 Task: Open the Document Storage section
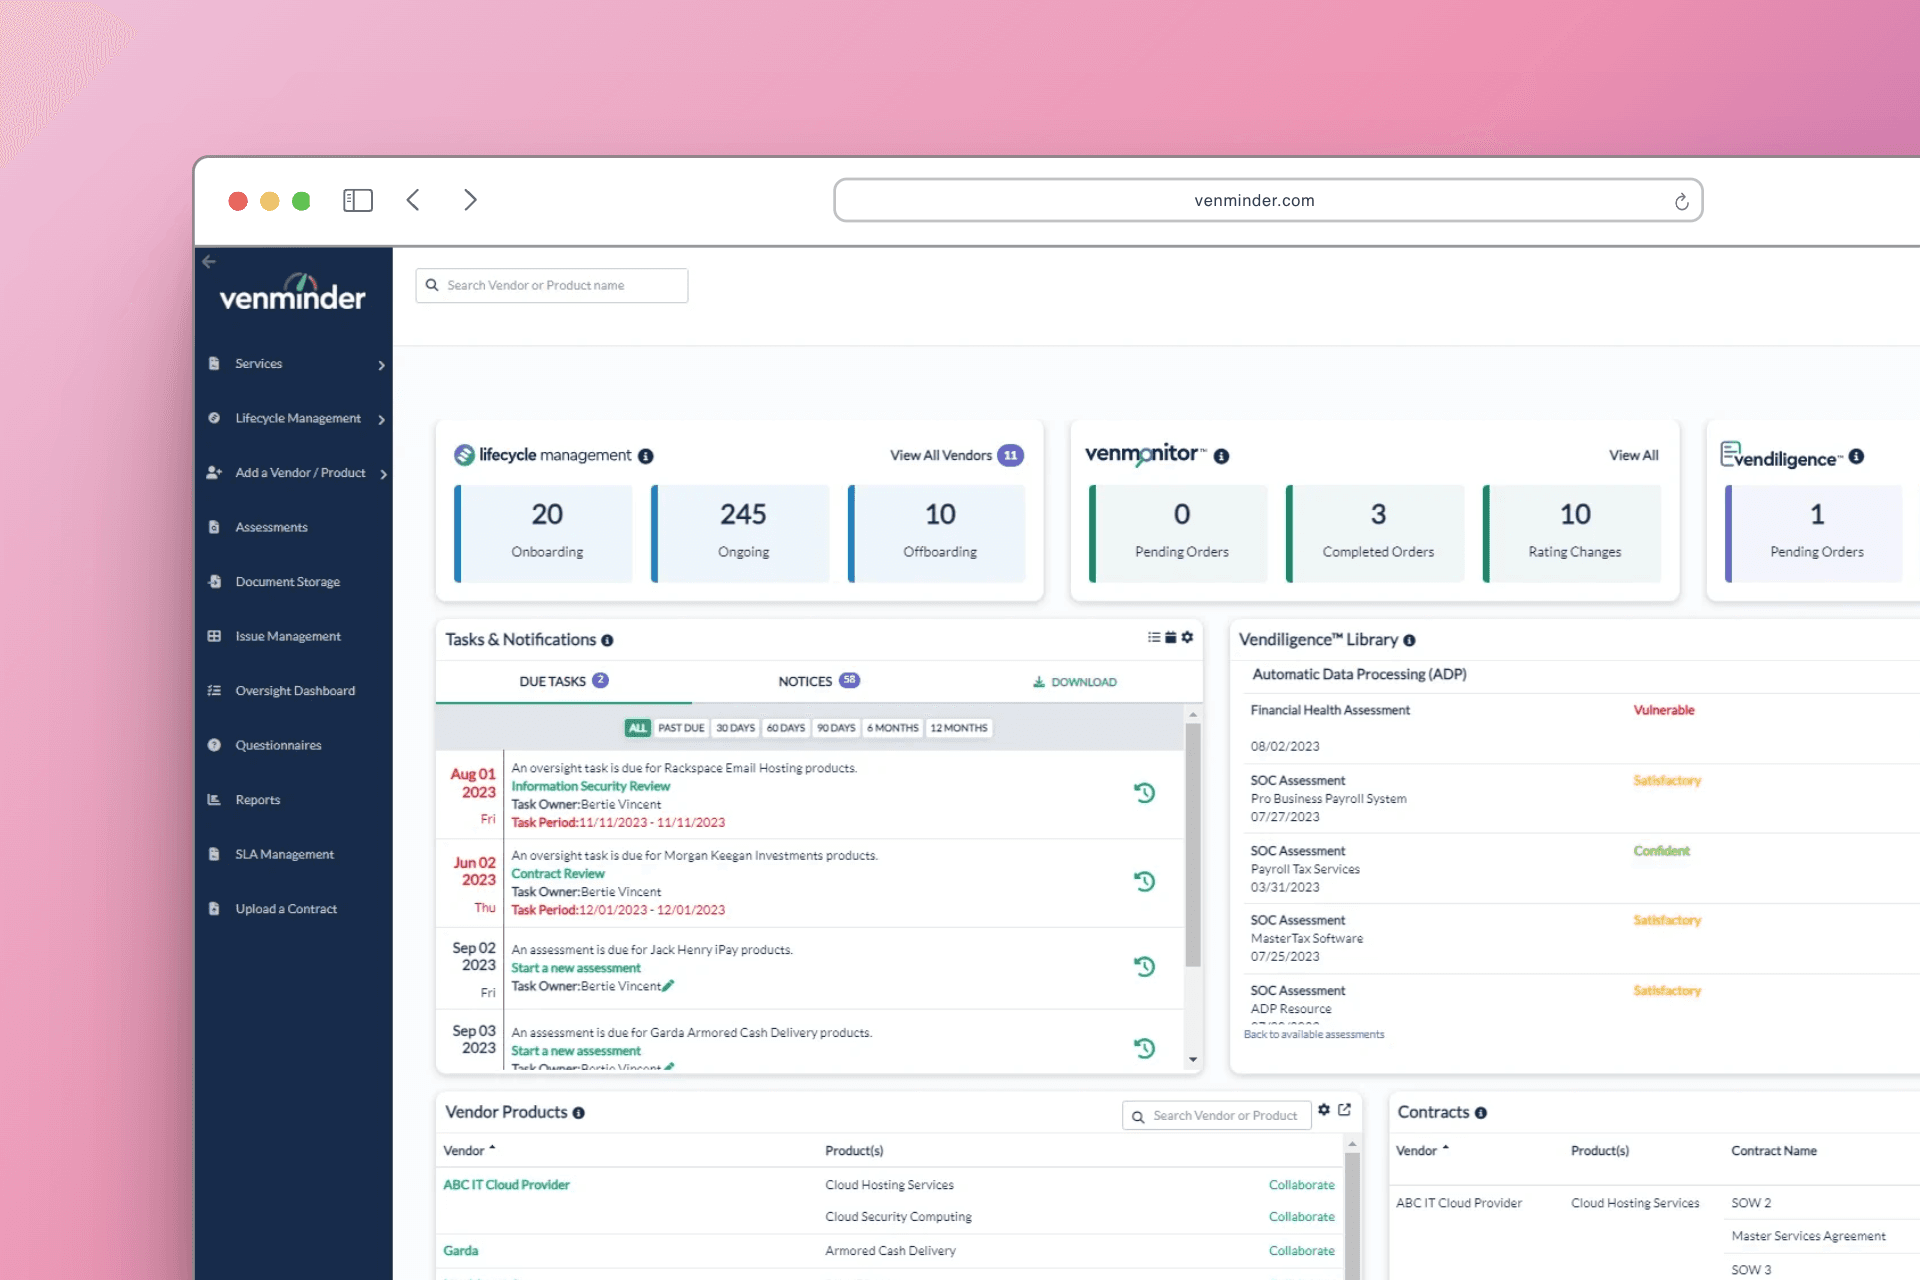(288, 581)
